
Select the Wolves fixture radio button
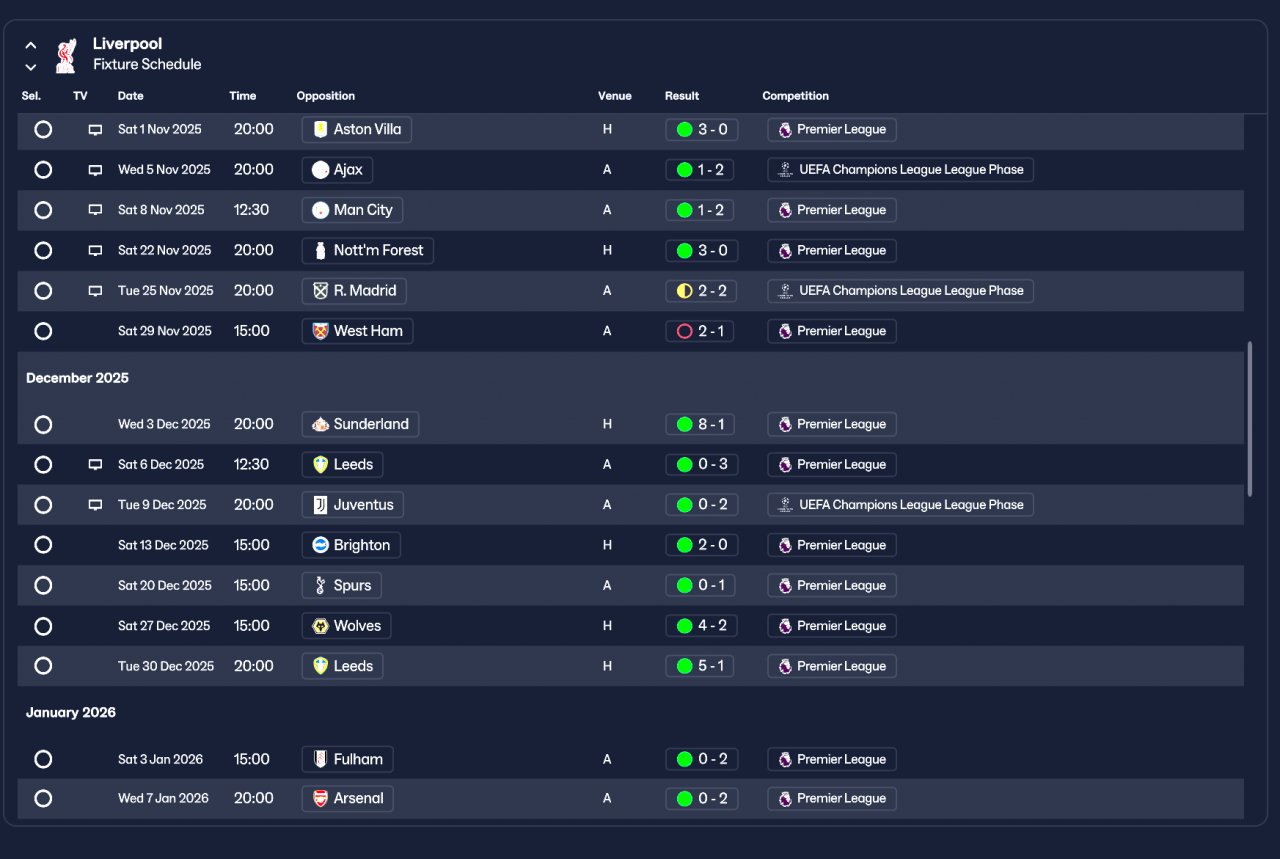point(43,626)
